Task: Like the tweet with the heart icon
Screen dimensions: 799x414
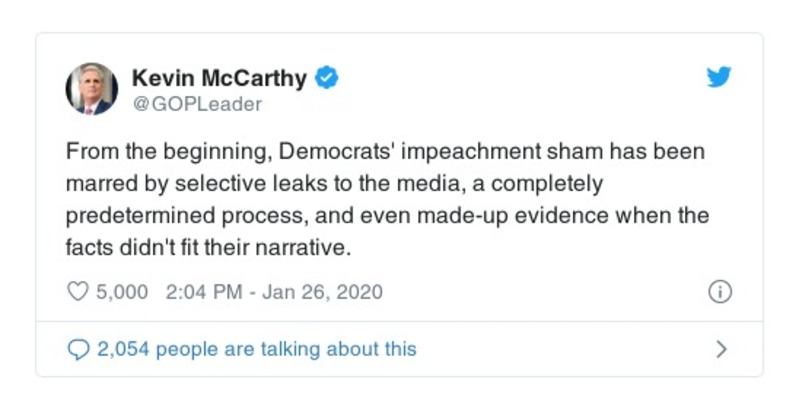Action: point(77,292)
